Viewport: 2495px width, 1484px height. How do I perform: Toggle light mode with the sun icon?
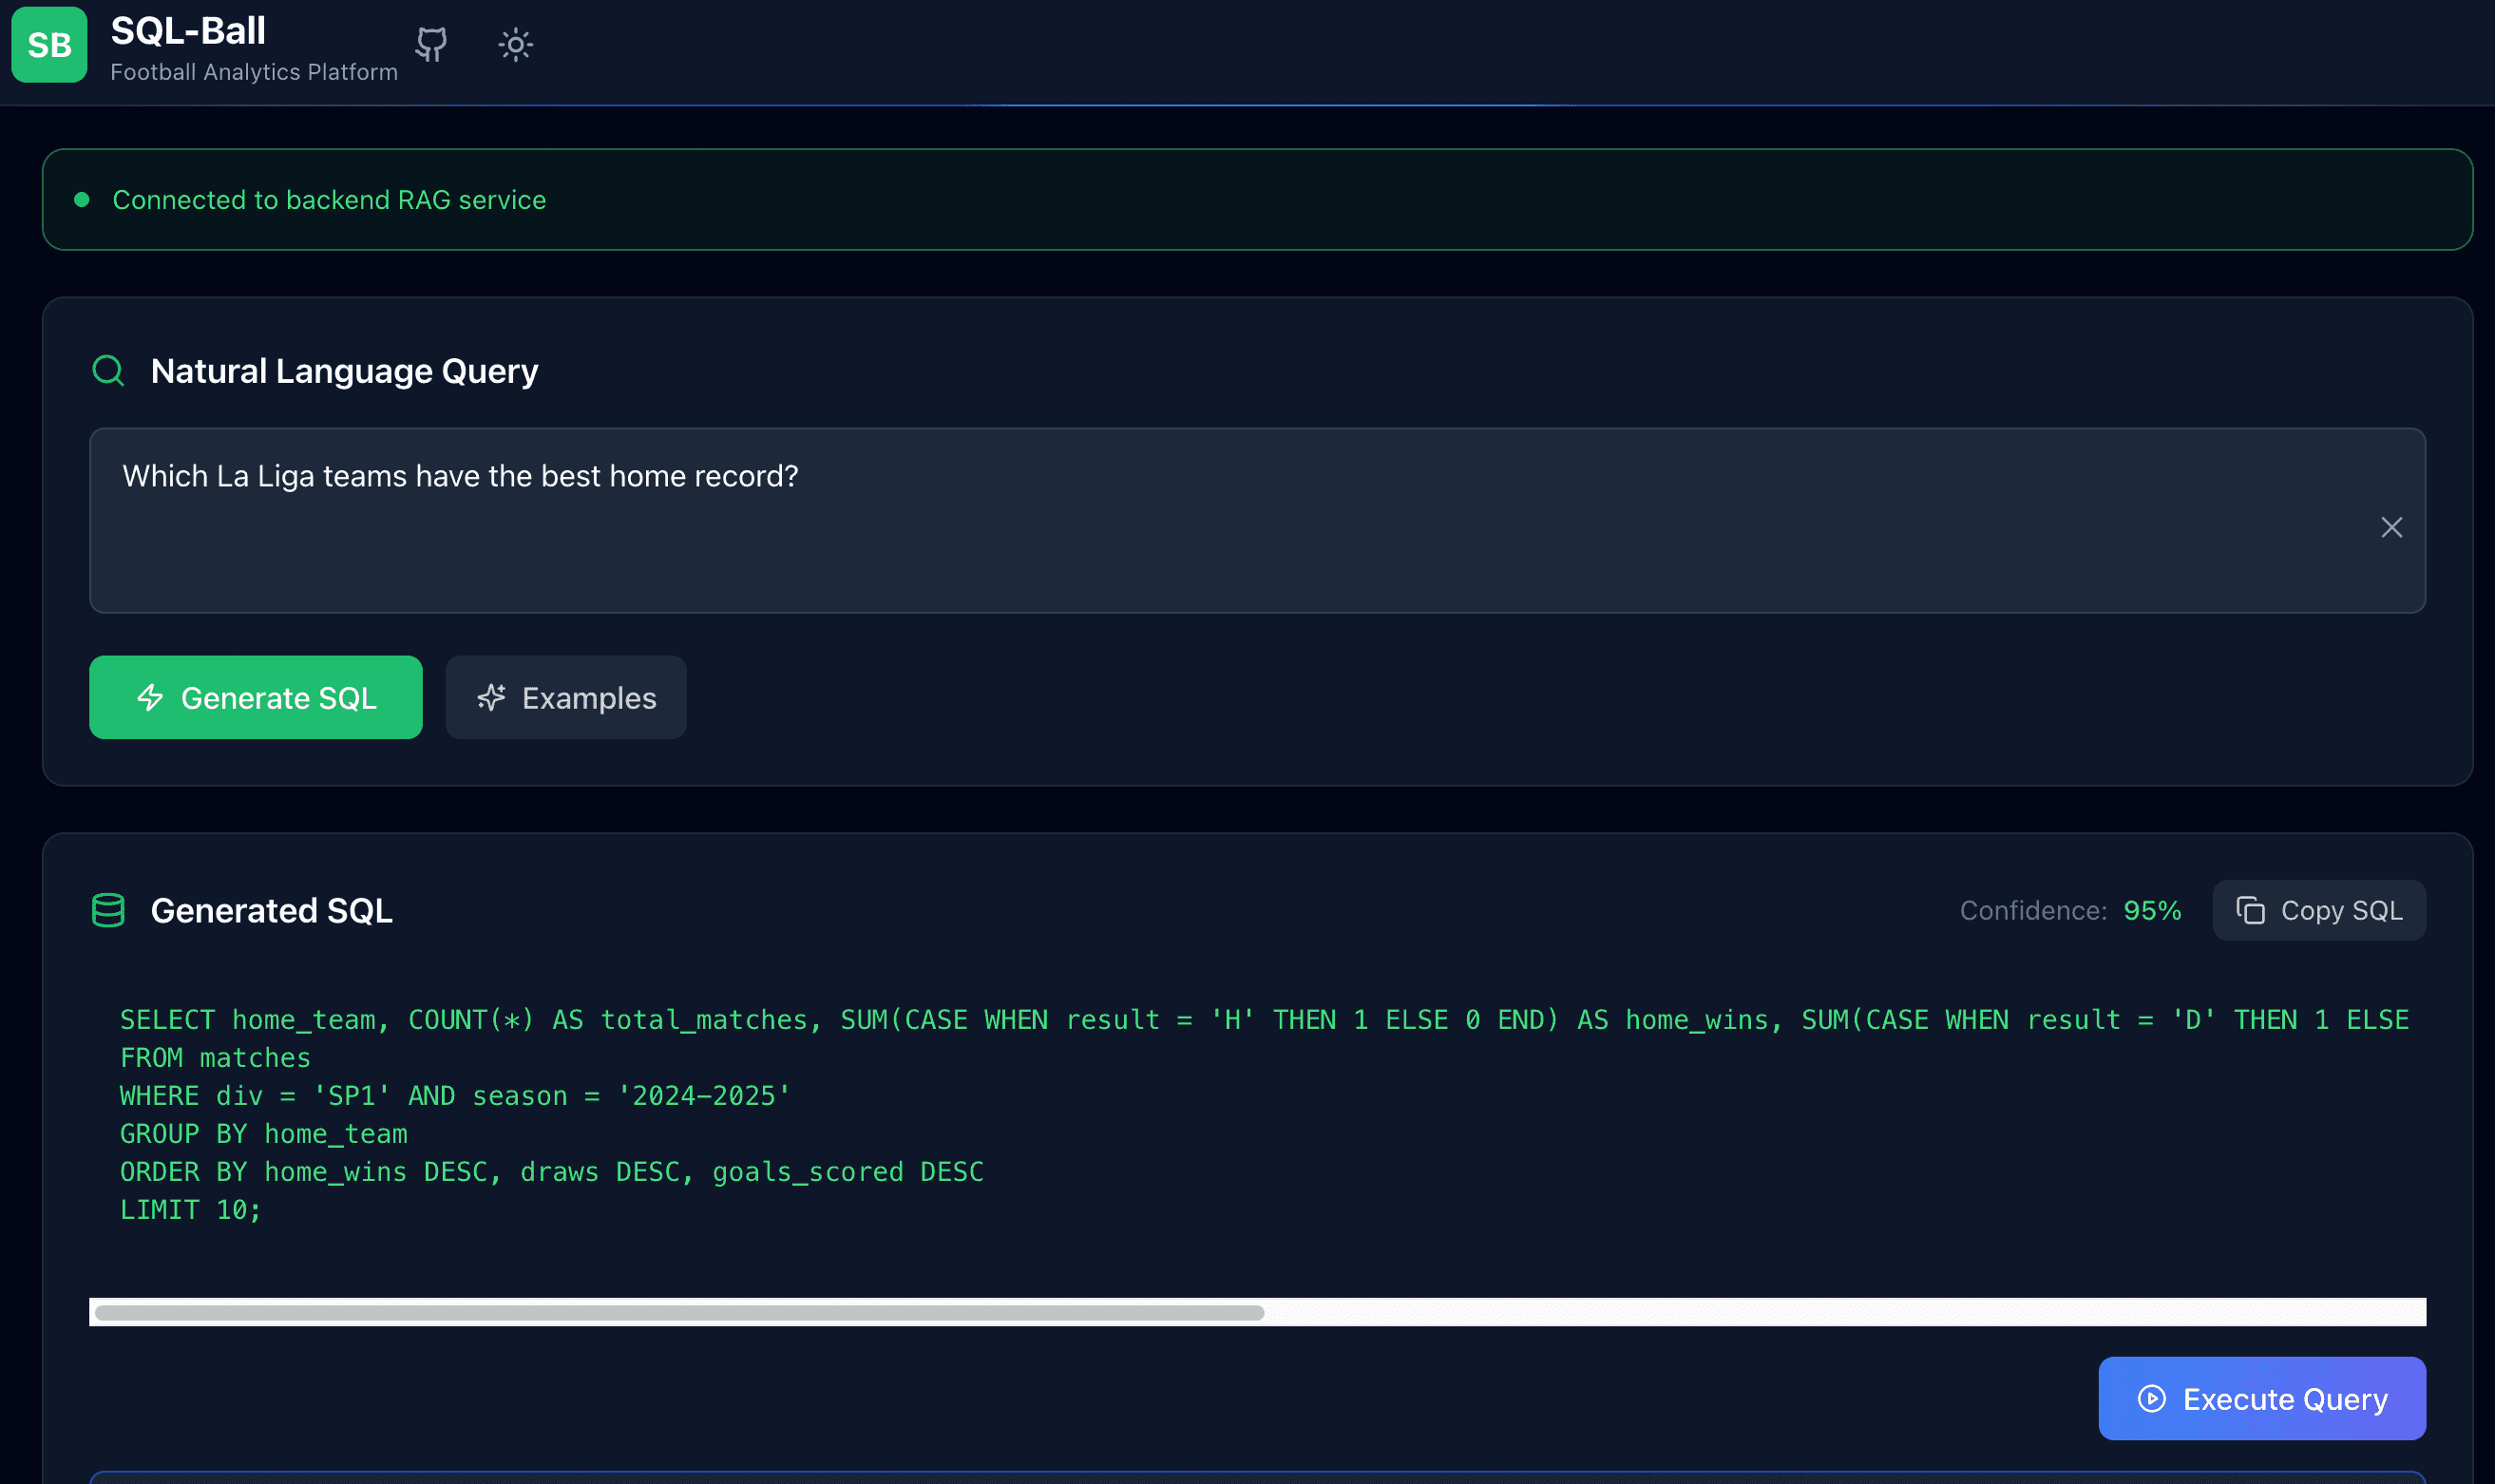pos(514,45)
